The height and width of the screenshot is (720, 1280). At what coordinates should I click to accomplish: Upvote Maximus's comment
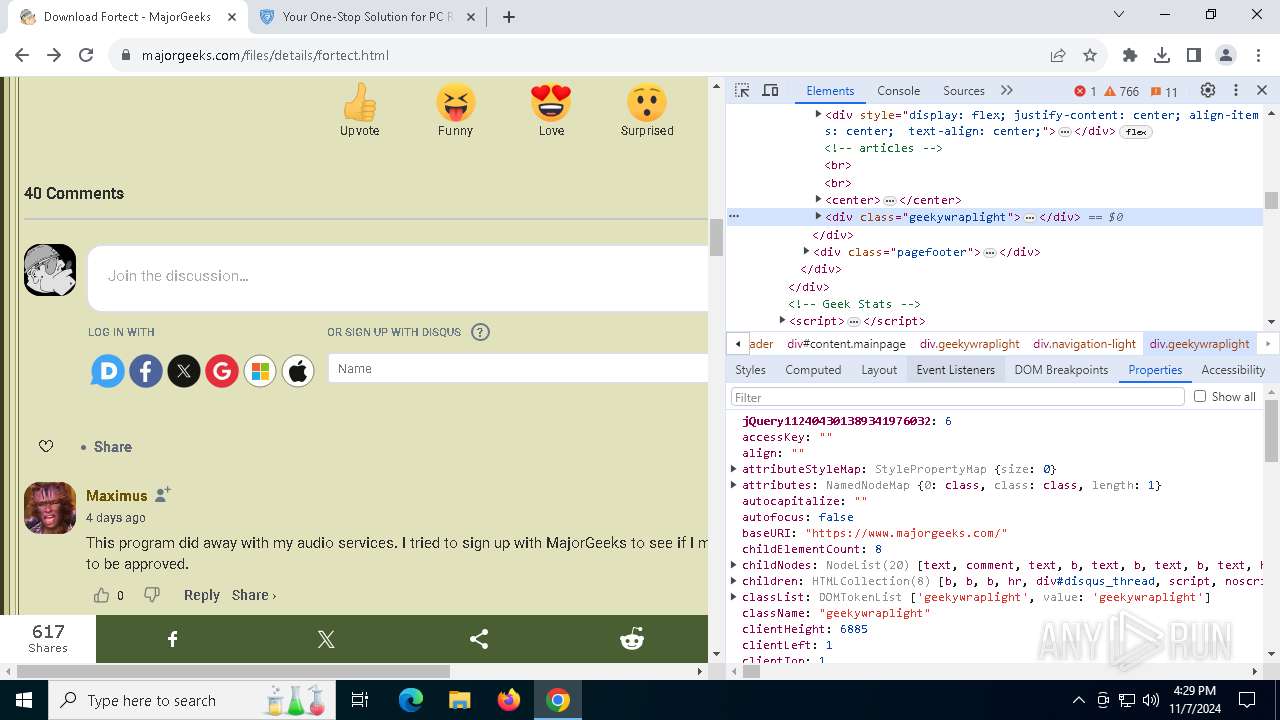pos(102,595)
